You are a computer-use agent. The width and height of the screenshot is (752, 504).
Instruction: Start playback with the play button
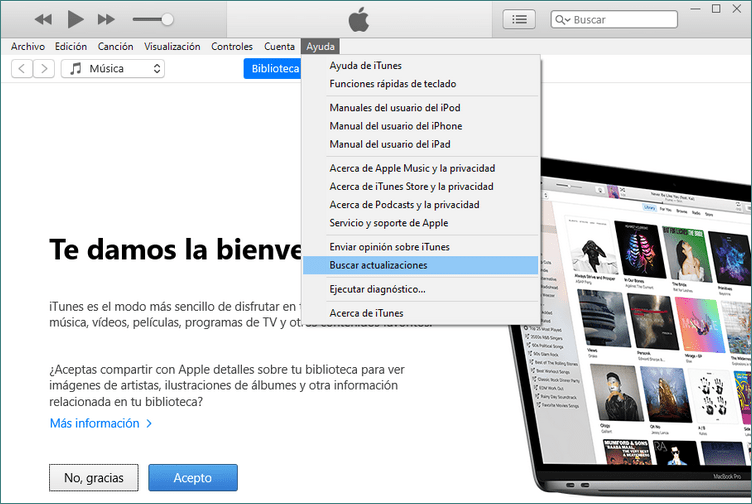point(75,20)
